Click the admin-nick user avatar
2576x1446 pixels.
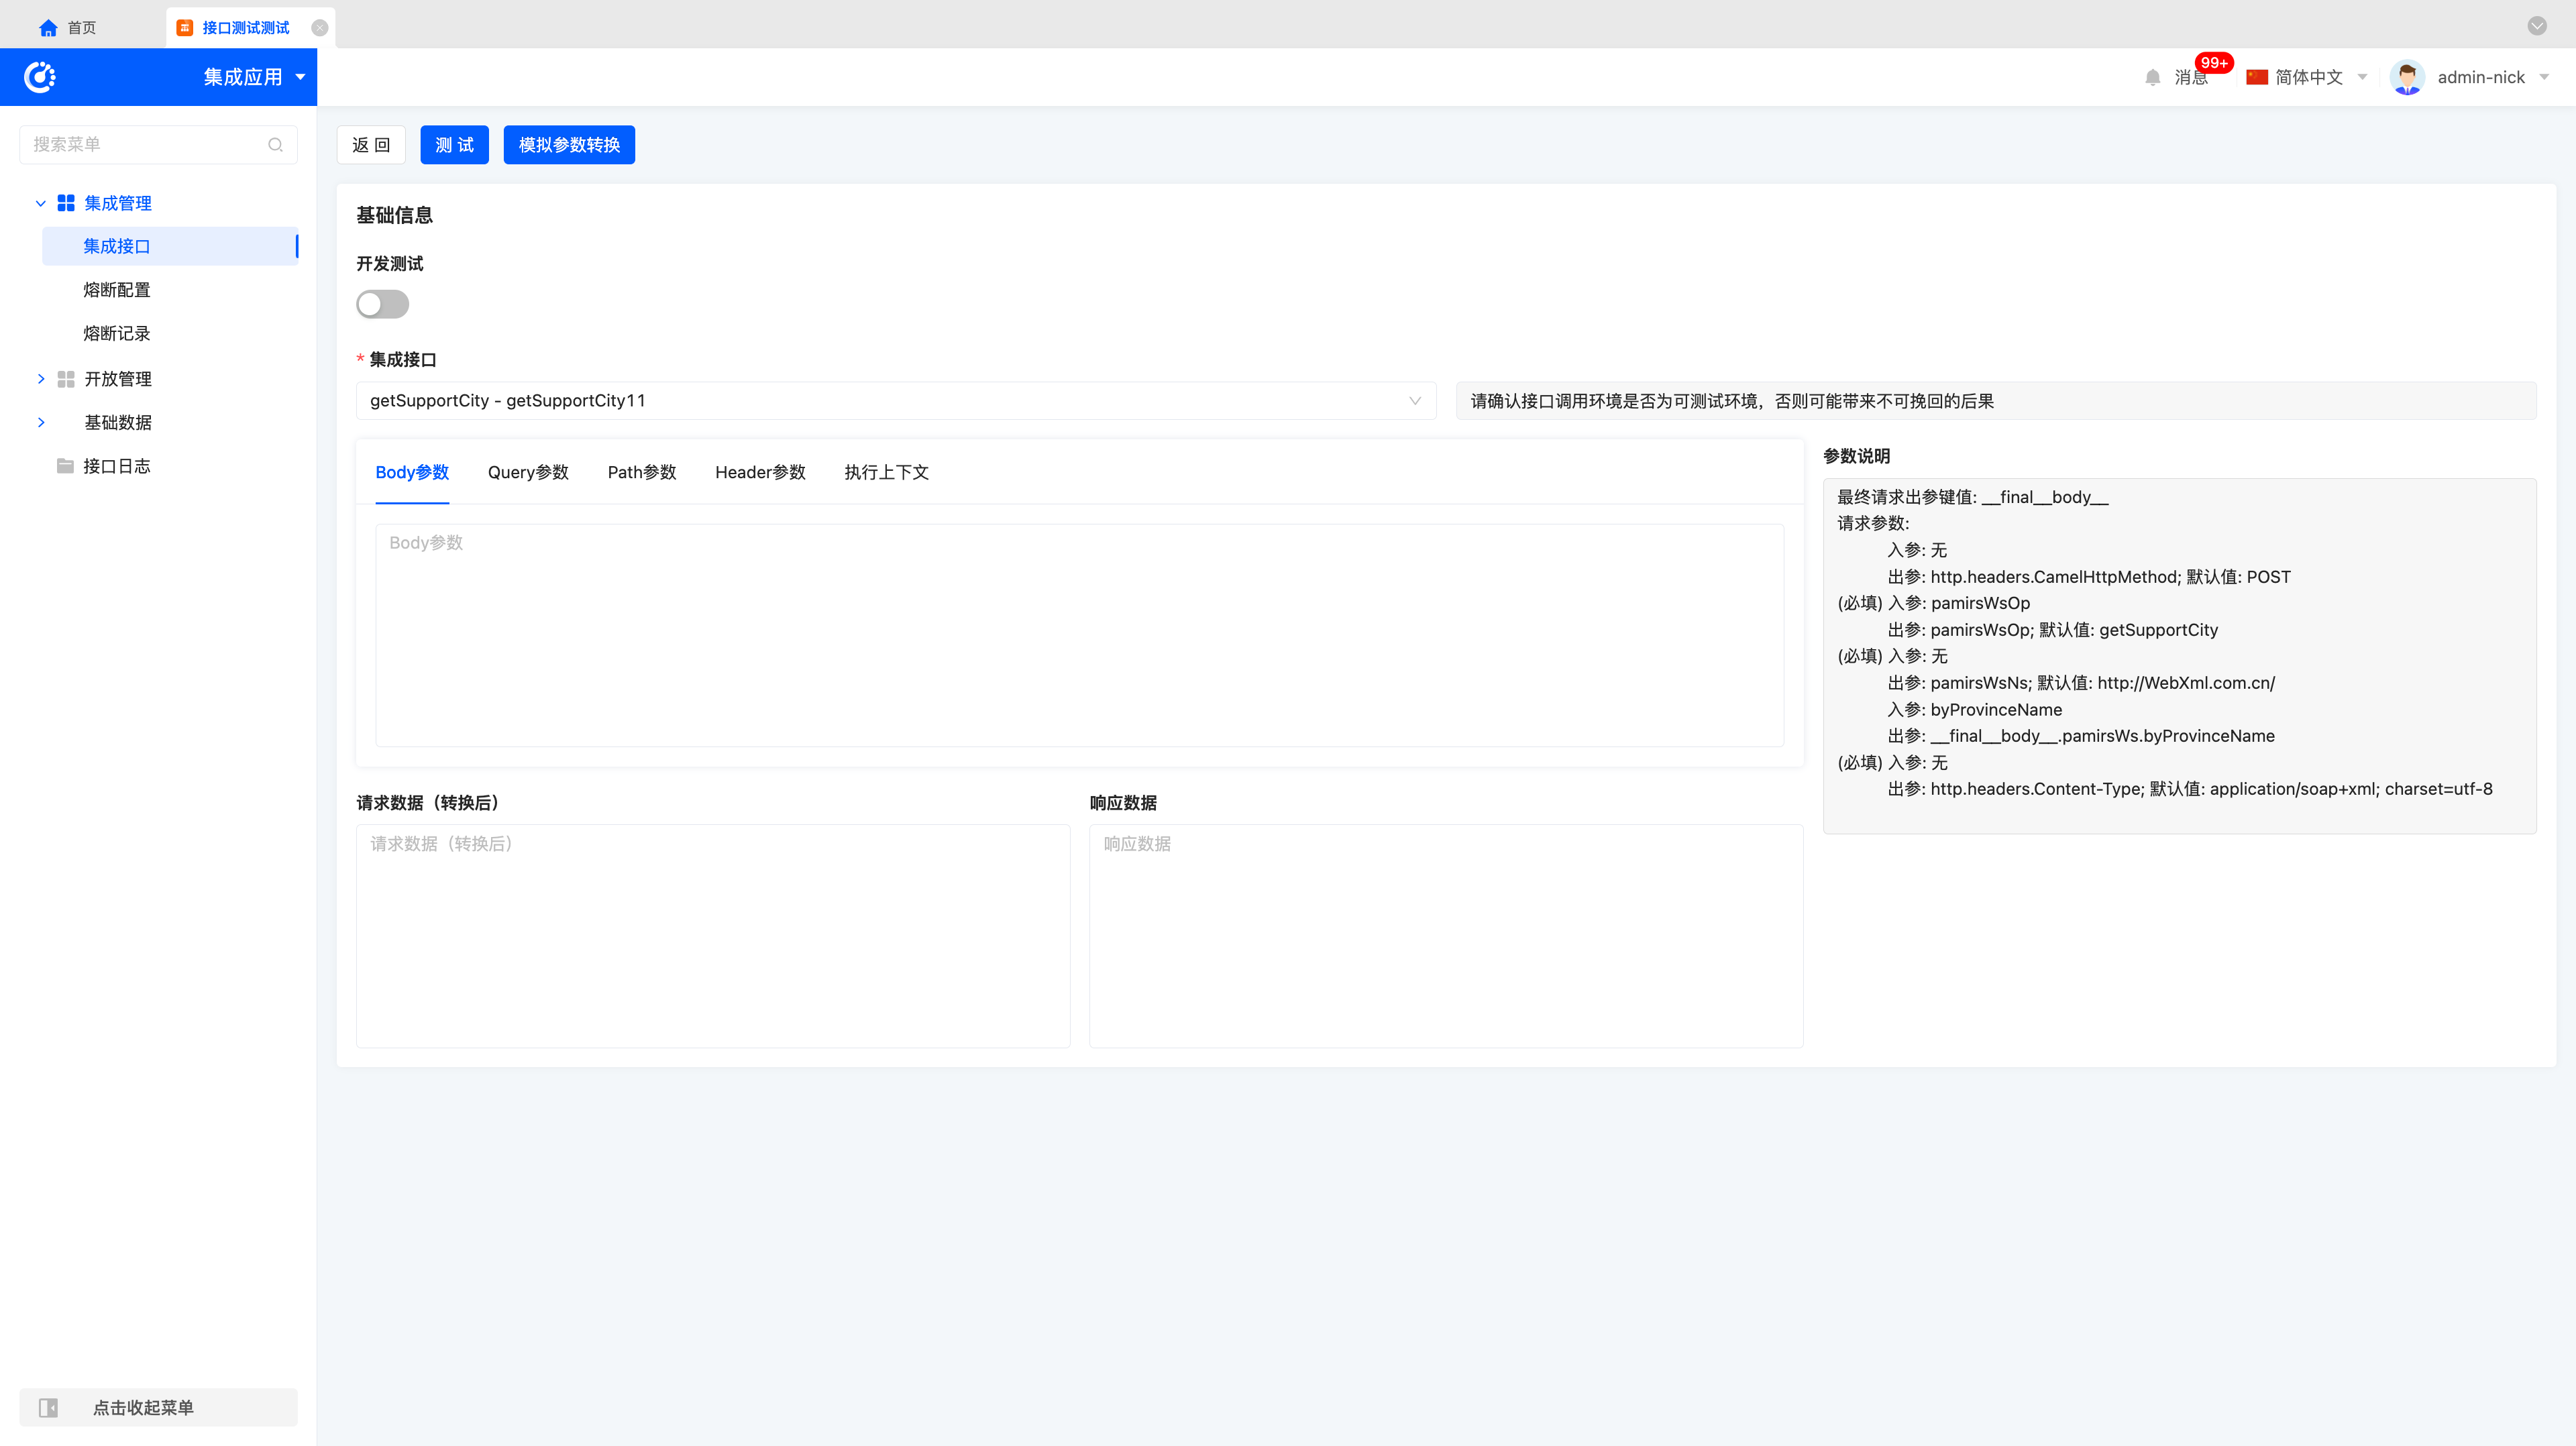click(x=2407, y=77)
